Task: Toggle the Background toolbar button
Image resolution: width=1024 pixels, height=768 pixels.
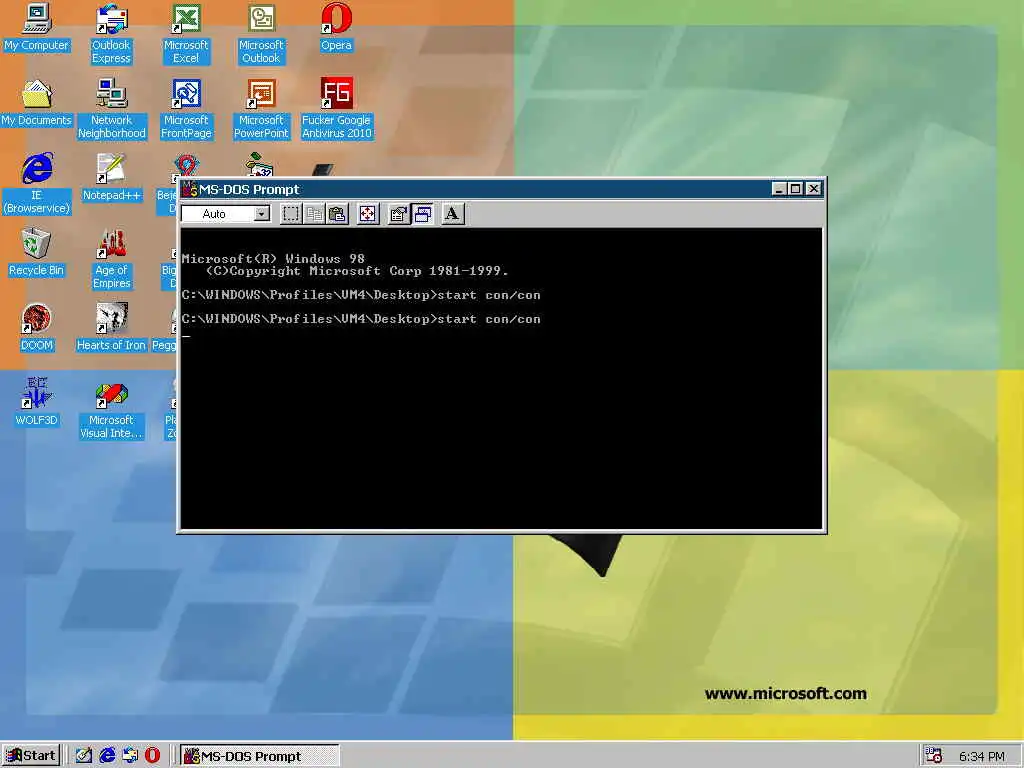Action: point(423,214)
